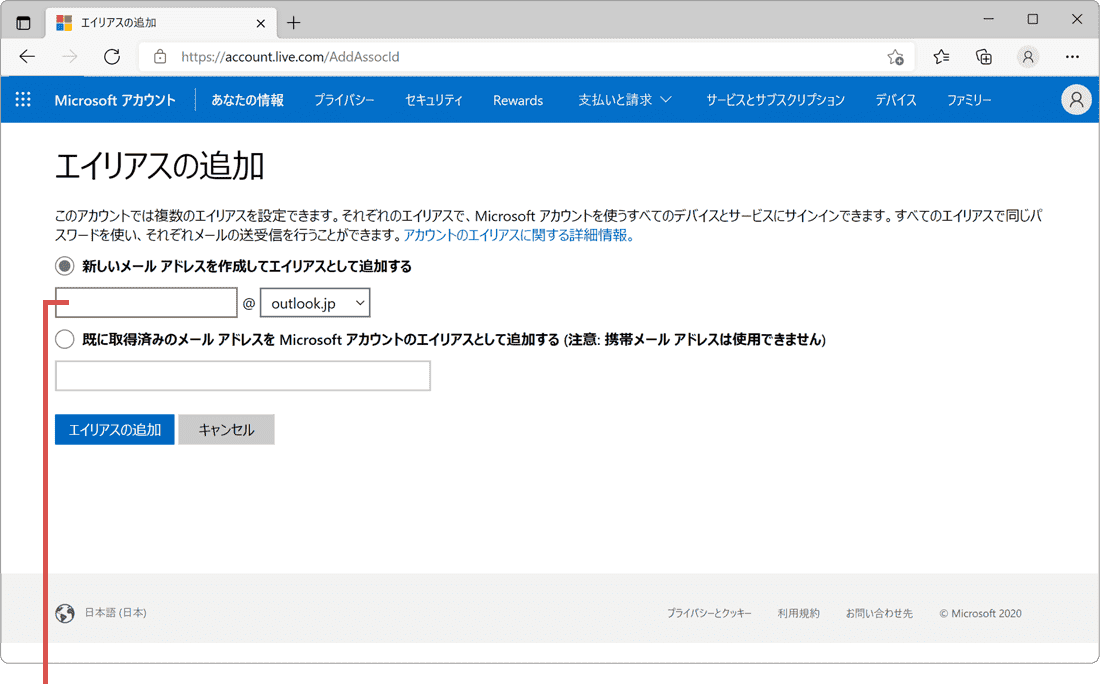Screen dimensions: 1100x684
Task: Click the page refresh icon
Action: tap(110, 57)
